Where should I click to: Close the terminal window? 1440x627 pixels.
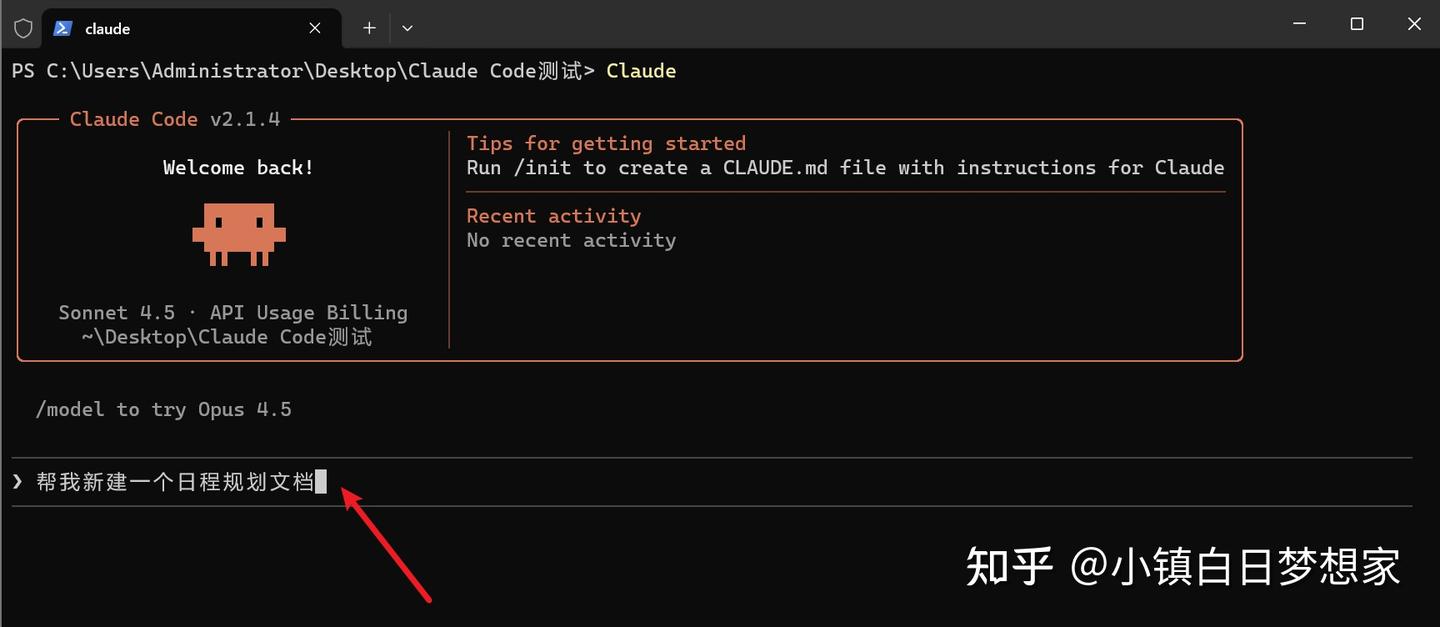(x=1414, y=24)
